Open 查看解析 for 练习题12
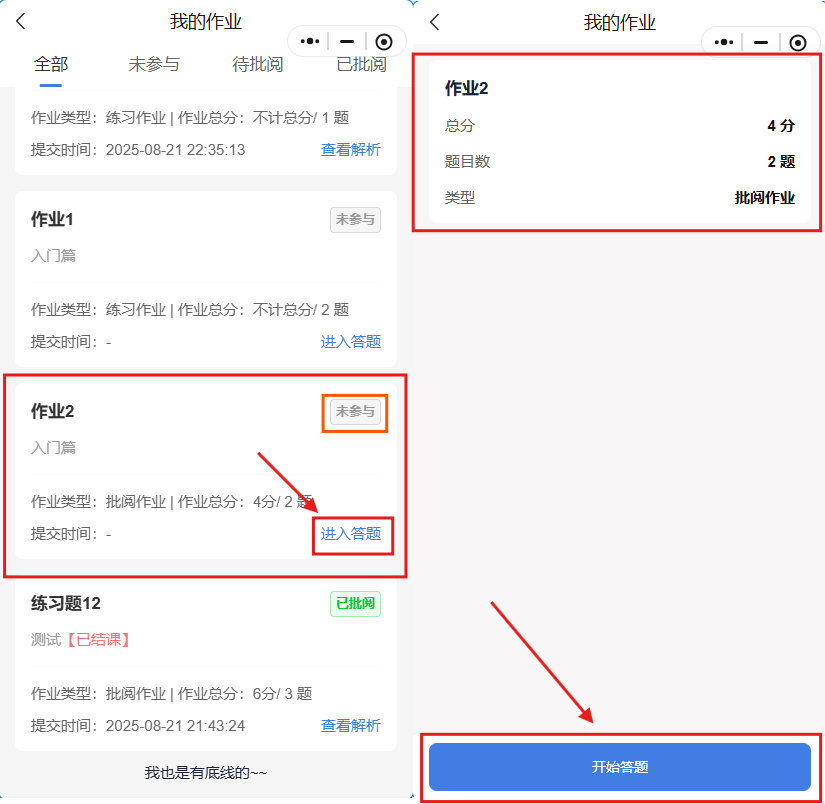825x804 pixels. click(x=350, y=725)
